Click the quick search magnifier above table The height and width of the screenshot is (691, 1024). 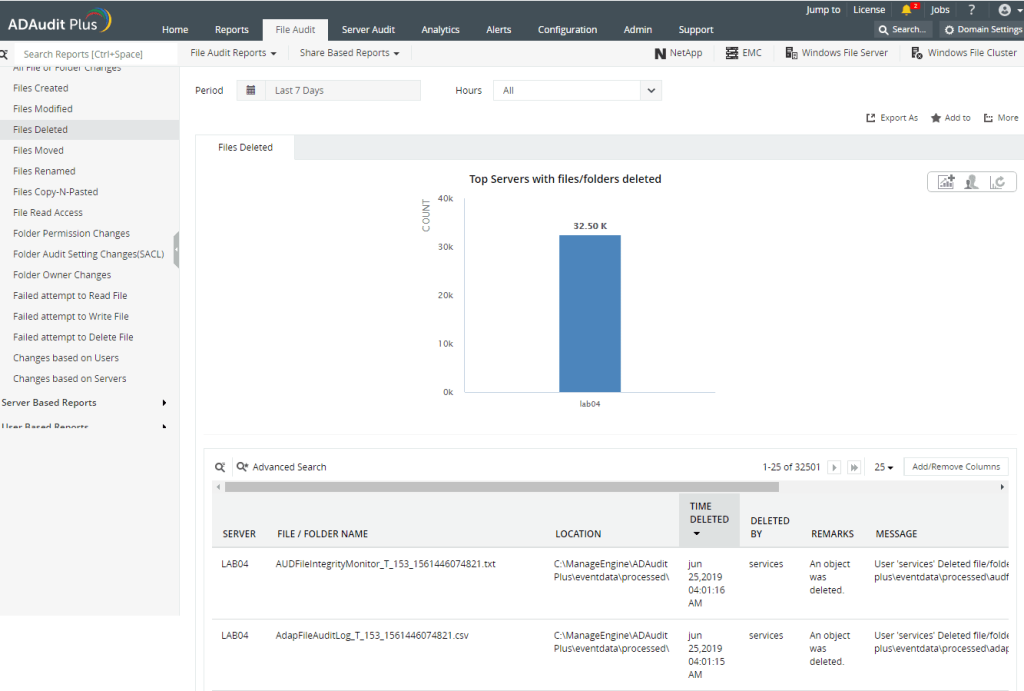[220, 467]
